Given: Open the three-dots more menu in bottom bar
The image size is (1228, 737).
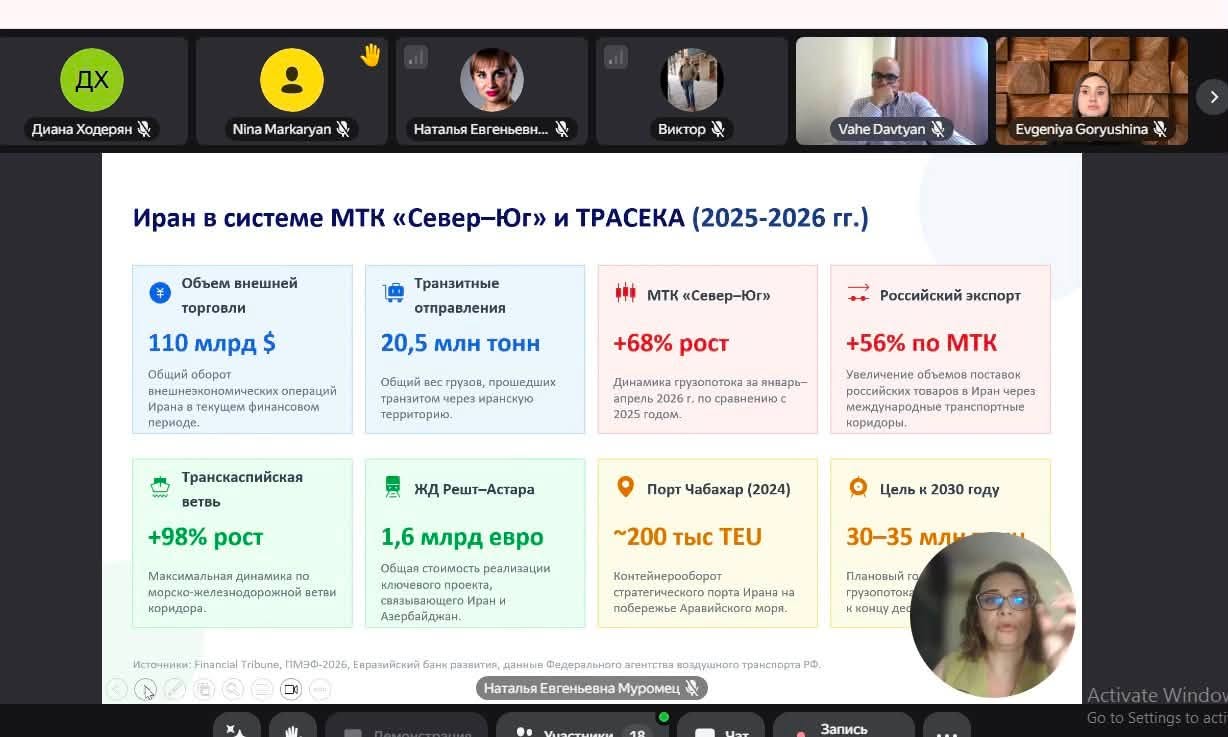Looking at the screenshot, I should click(x=946, y=728).
